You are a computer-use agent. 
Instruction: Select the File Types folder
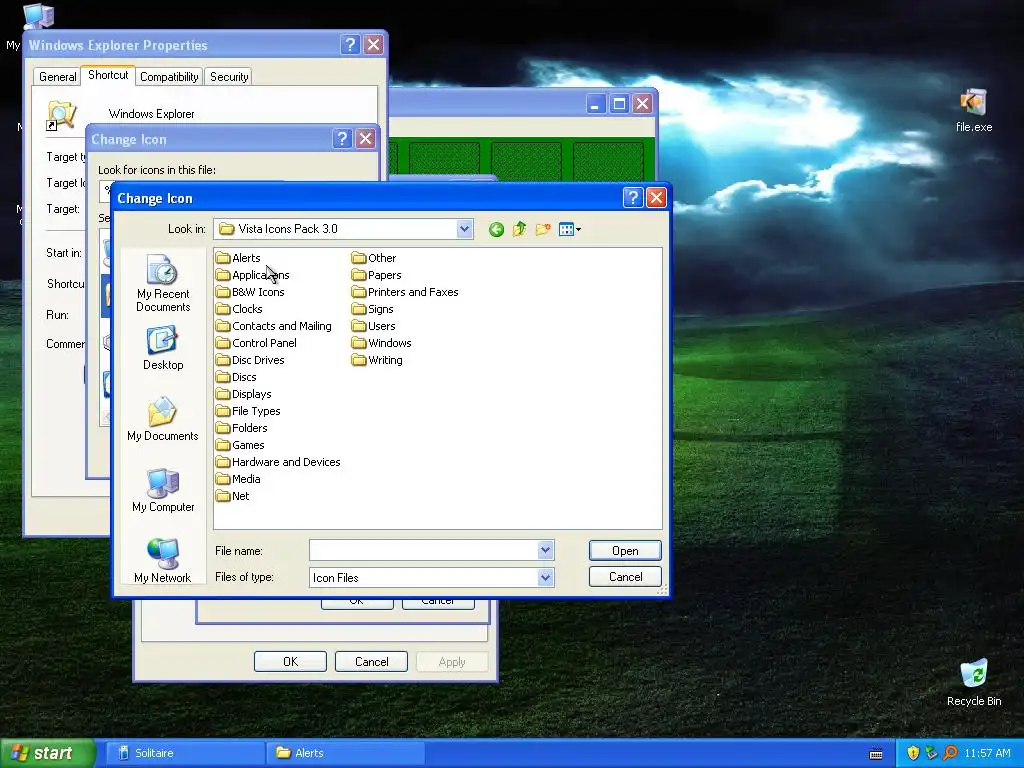point(248,411)
